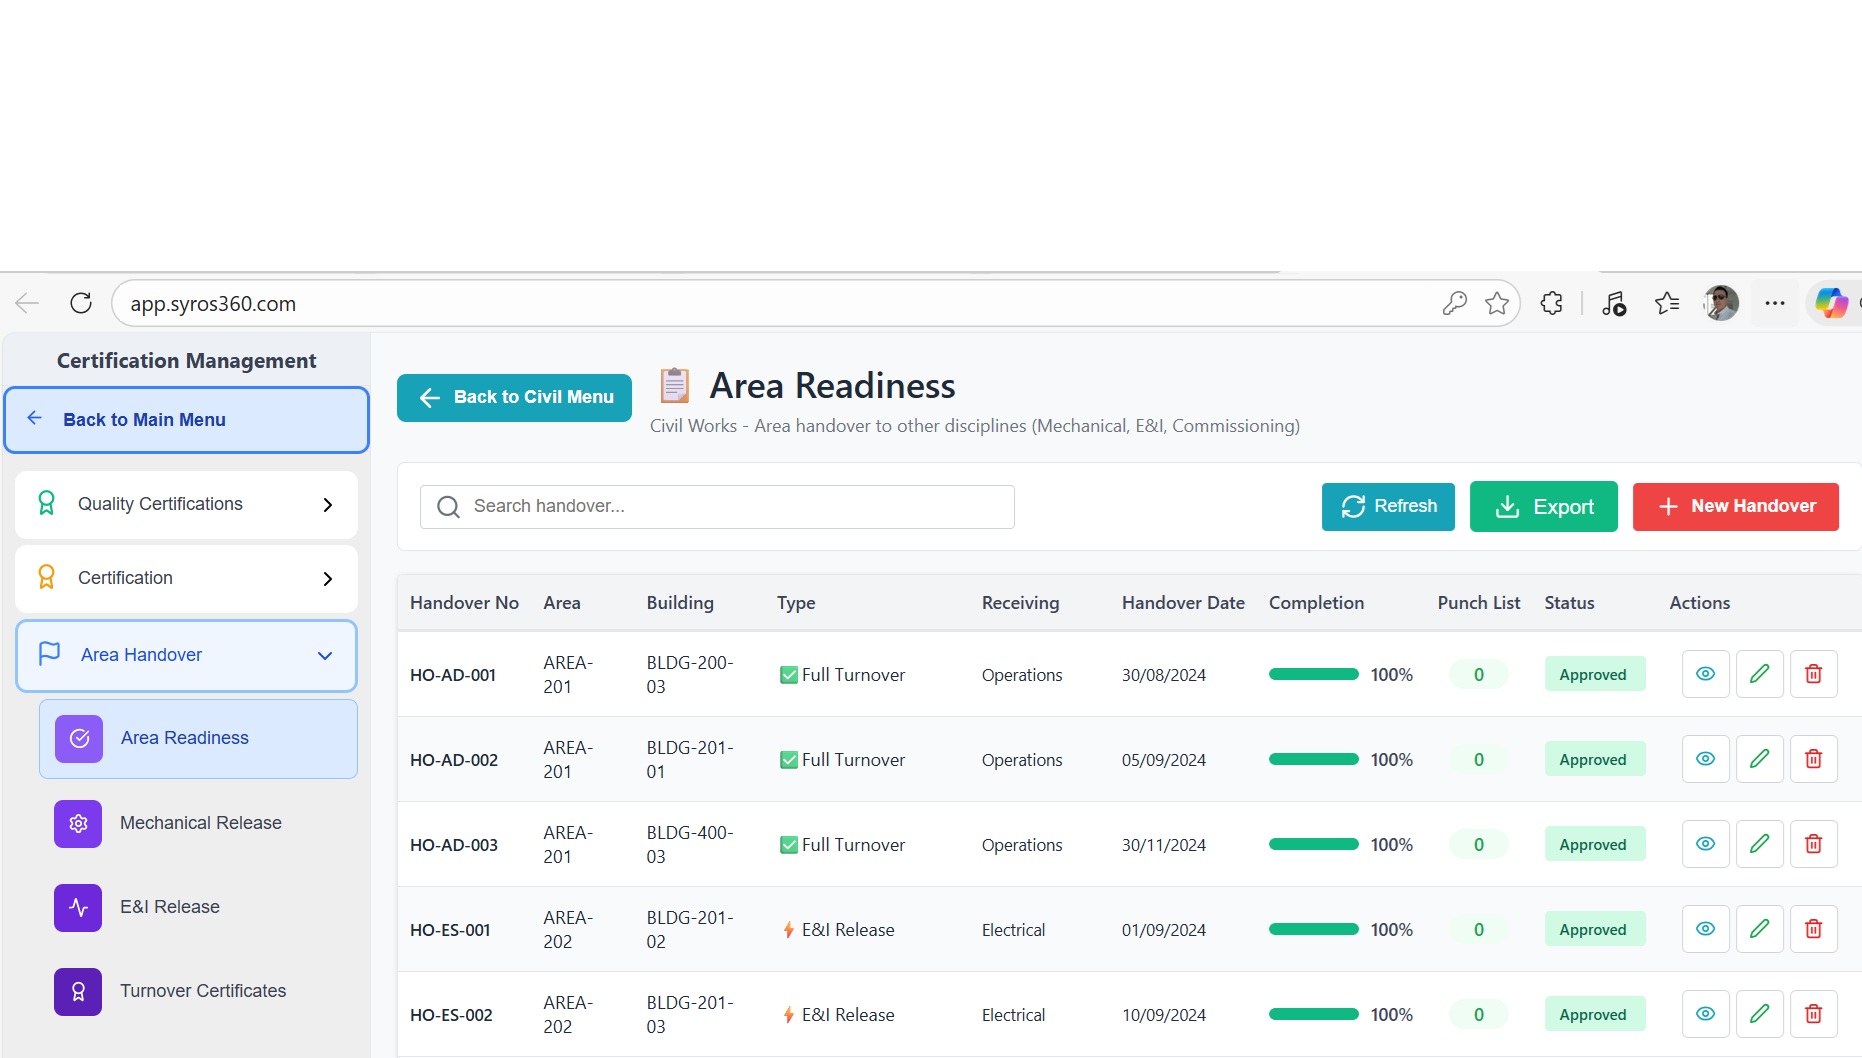The height and width of the screenshot is (1058, 1862).
Task: Open Mechanical Release in the sidebar
Action: (x=200, y=823)
